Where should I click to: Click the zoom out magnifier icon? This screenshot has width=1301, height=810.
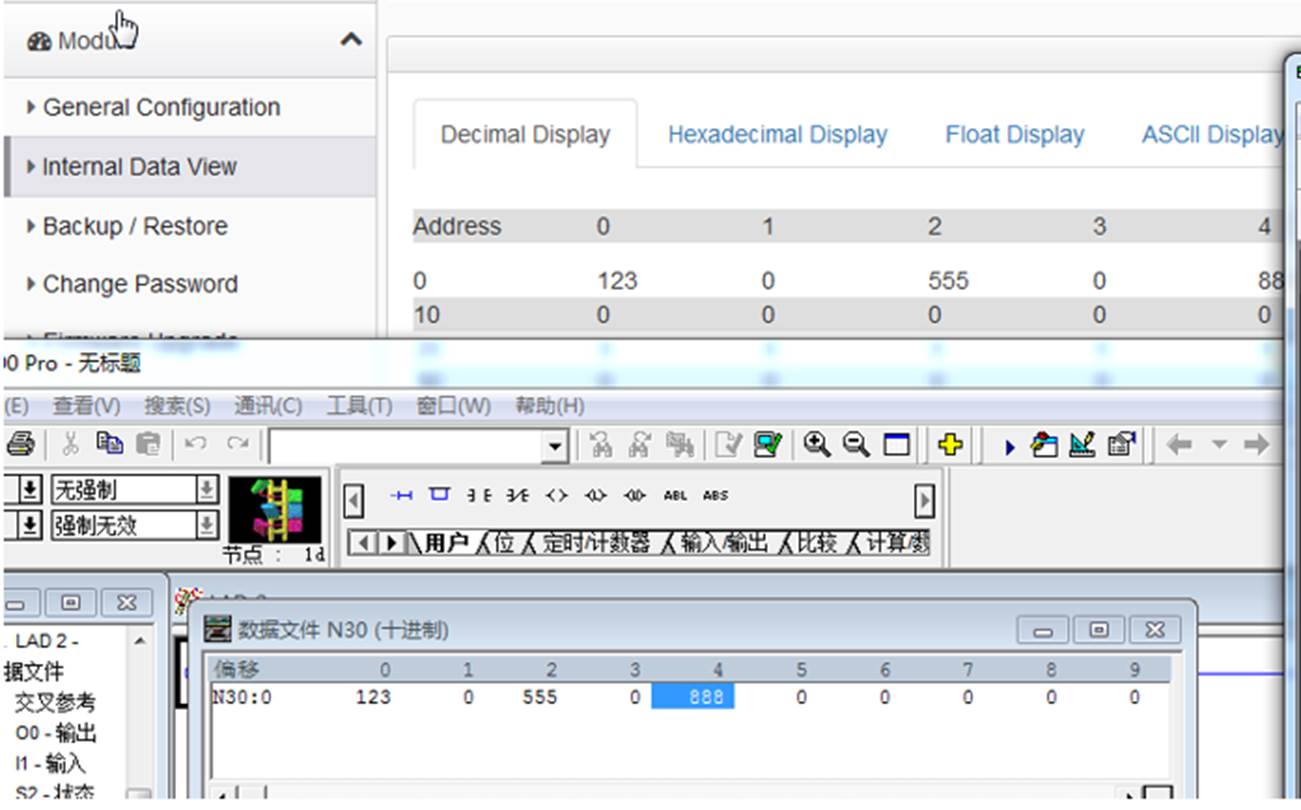point(856,444)
